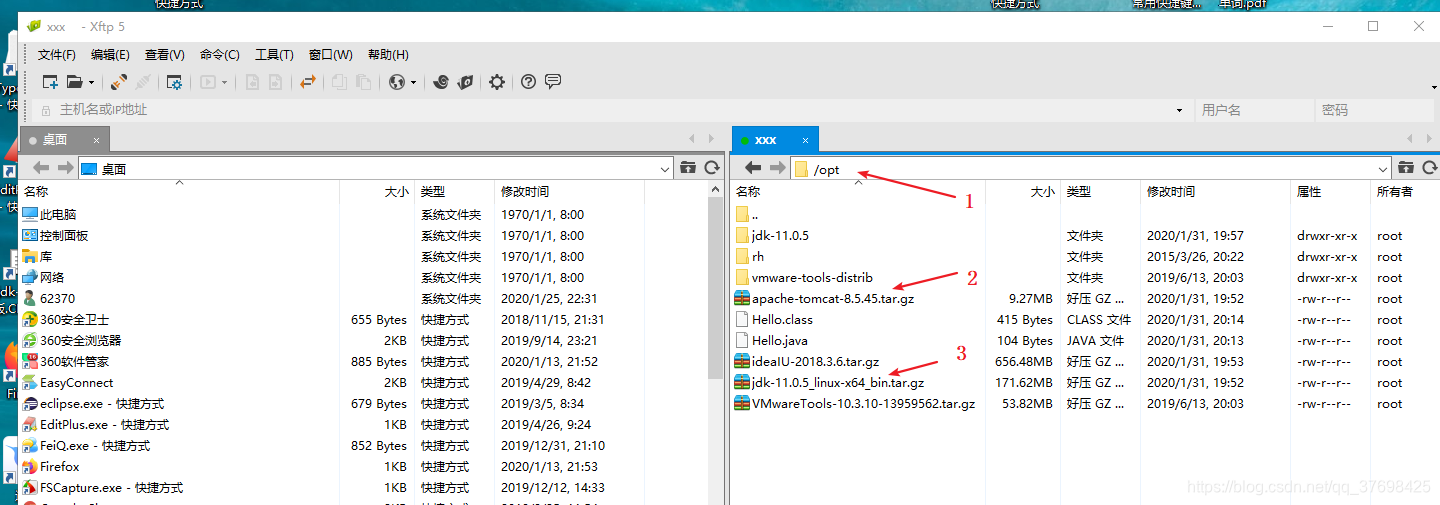The height and width of the screenshot is (505, 1440).
Task: Click the Reconnect plug icon
Action: point(119,82)
